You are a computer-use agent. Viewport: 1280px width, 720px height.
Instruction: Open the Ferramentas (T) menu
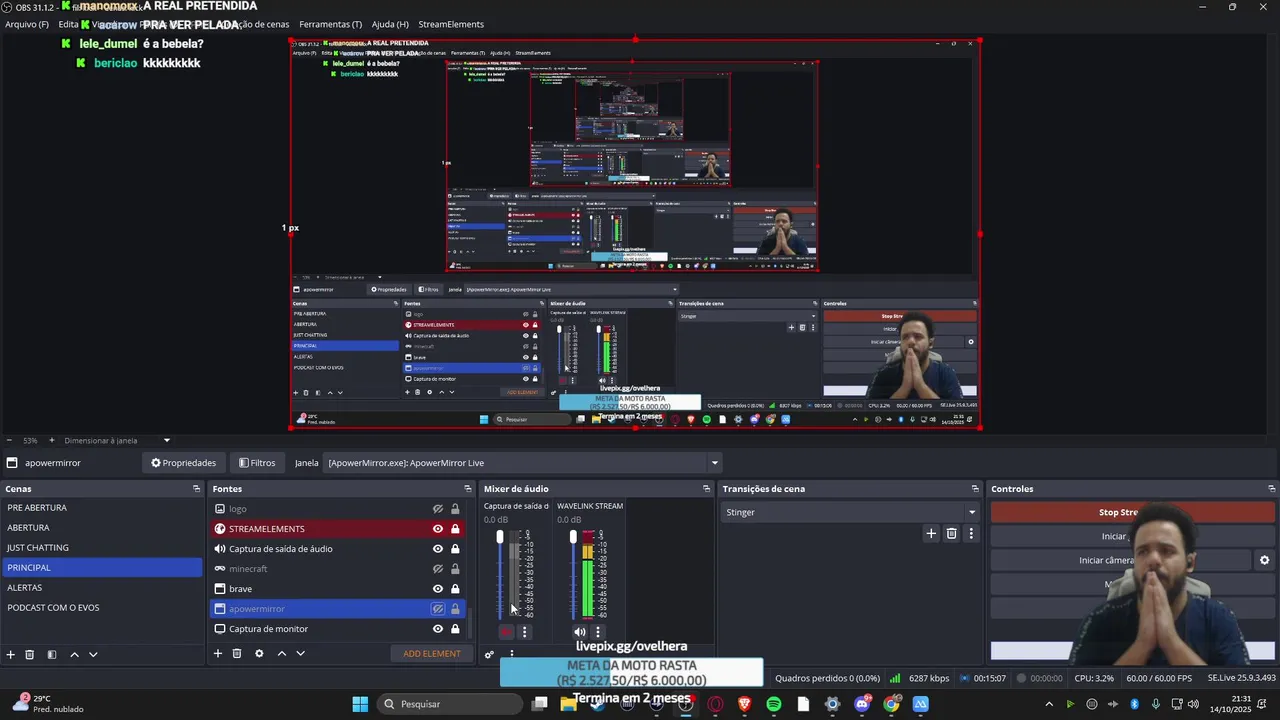tap(331, 24)
